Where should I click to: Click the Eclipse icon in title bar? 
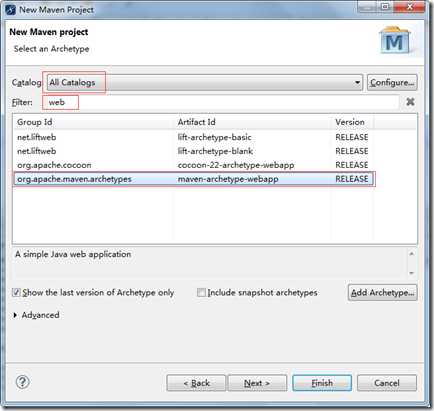pyautogui.click(x=10, y=9)
